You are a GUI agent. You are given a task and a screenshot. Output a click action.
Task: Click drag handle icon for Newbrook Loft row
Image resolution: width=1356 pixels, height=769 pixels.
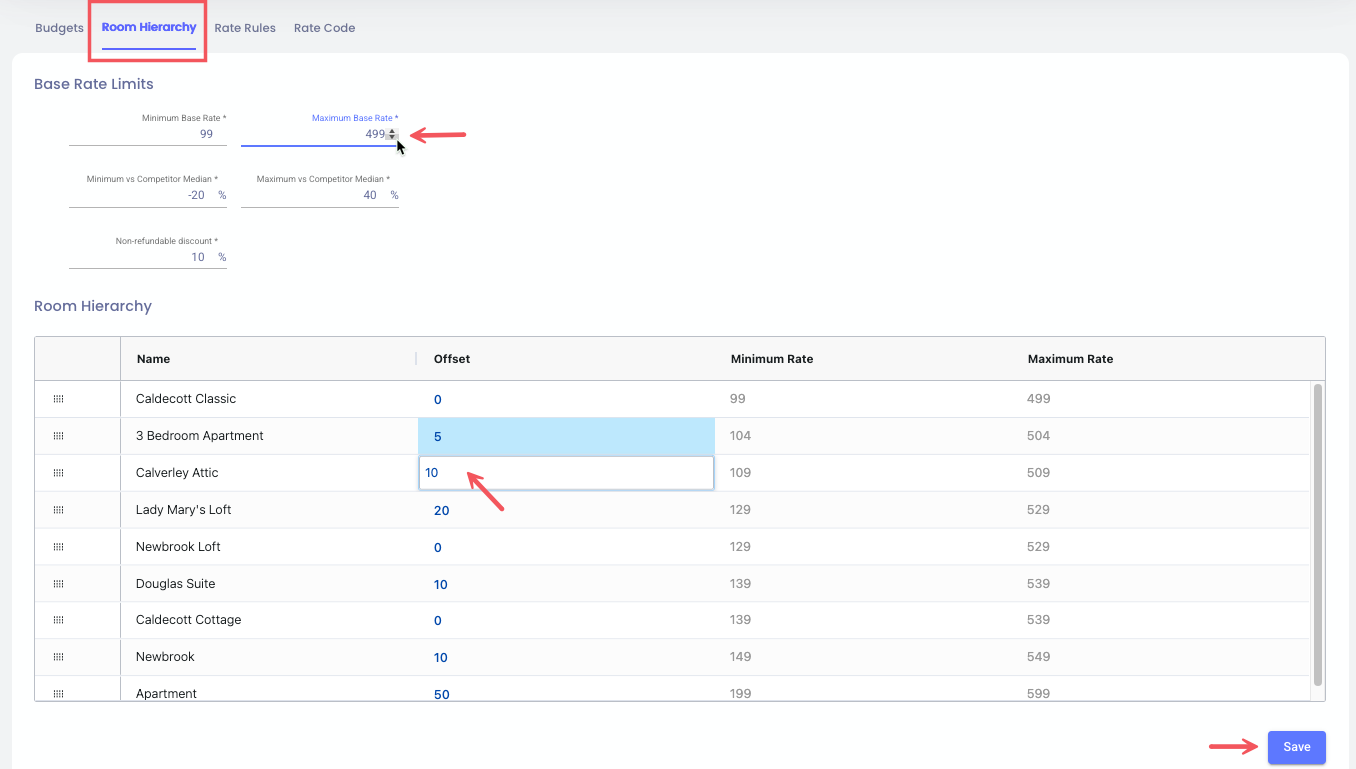(x=58, y=547)
